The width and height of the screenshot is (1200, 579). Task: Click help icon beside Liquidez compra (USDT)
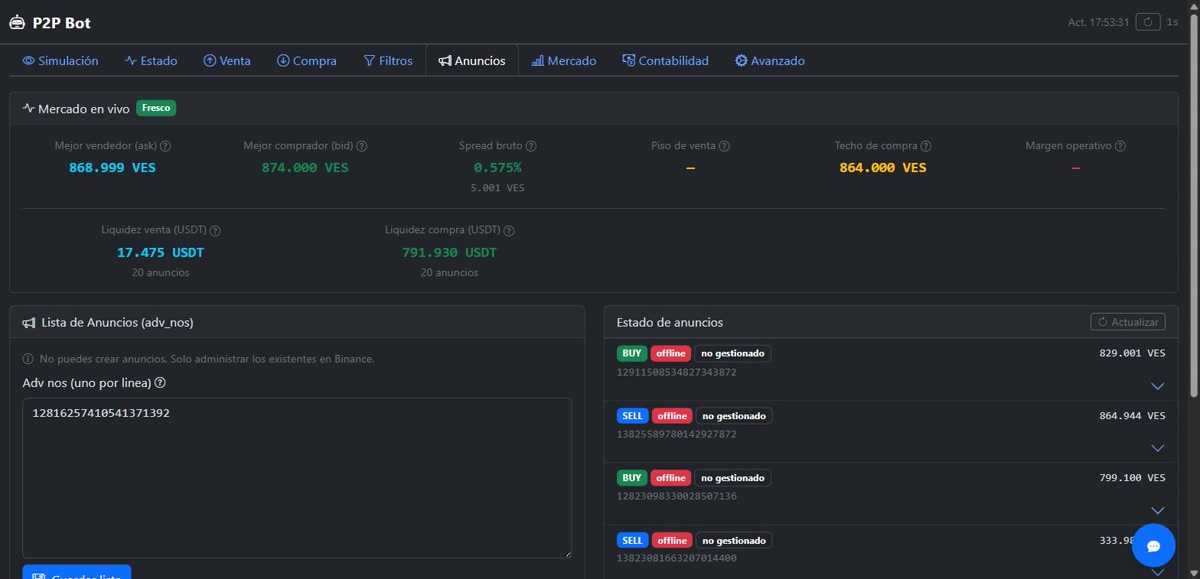click(510, 231)
